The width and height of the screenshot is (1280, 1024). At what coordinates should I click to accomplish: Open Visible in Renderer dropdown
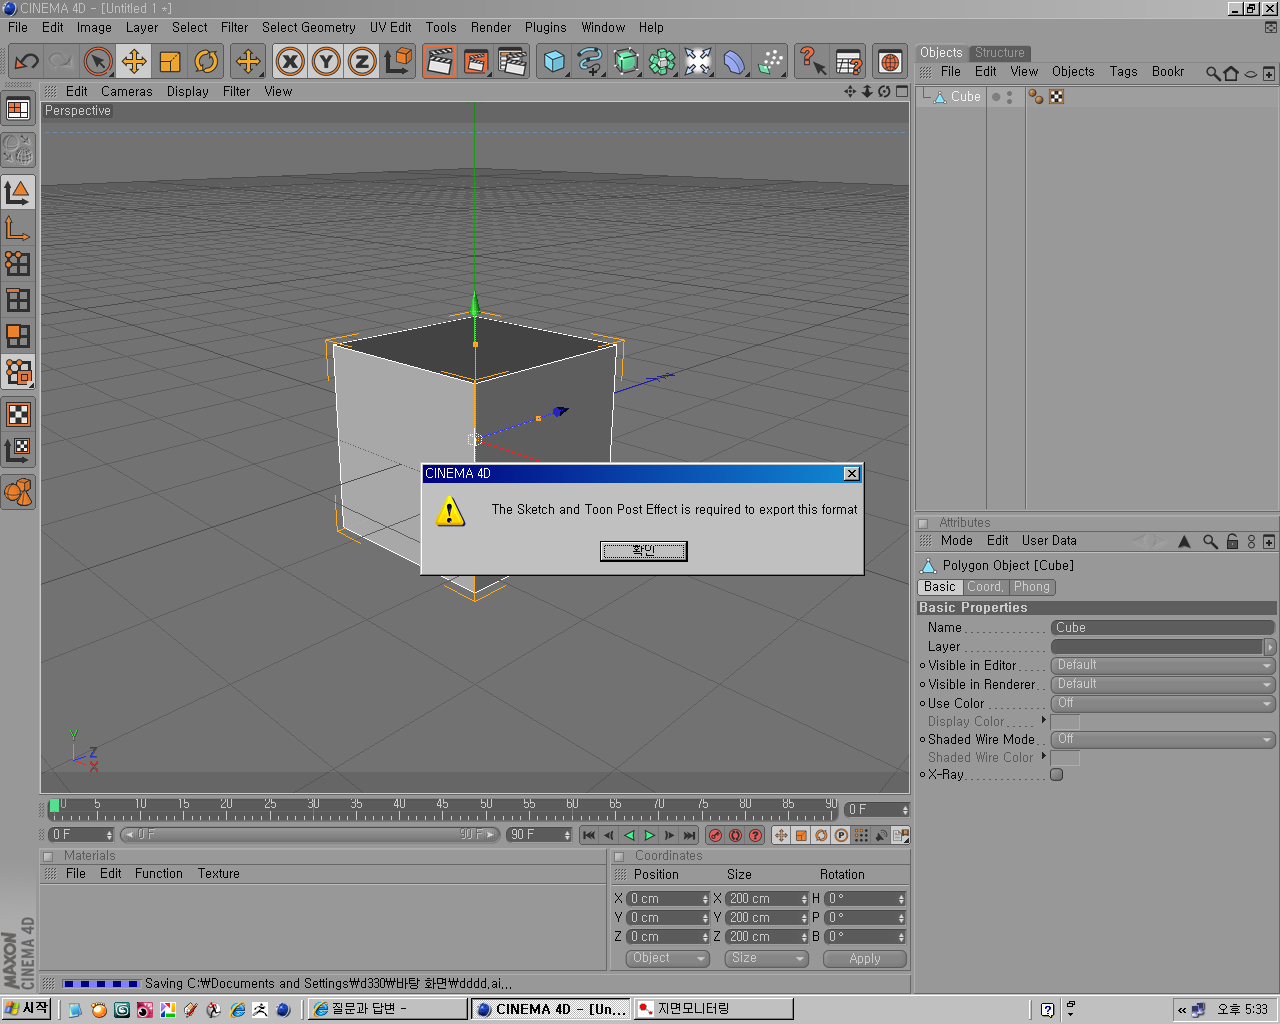[1163, 684]
